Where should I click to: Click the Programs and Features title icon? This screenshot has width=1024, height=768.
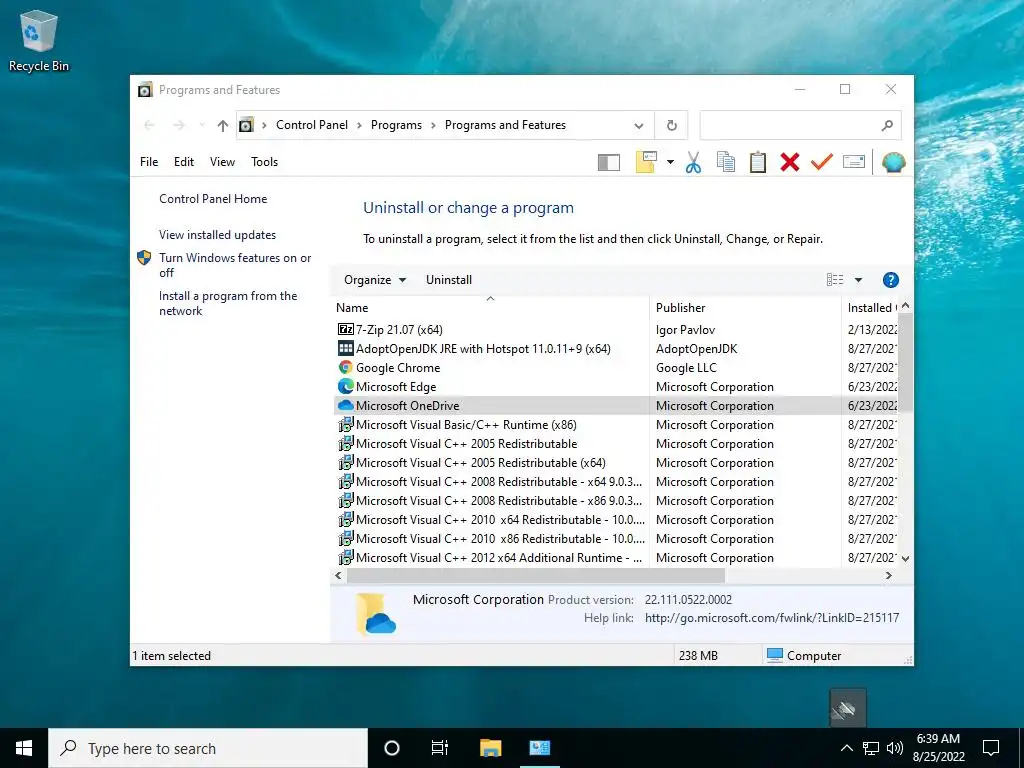coord(145,89)
